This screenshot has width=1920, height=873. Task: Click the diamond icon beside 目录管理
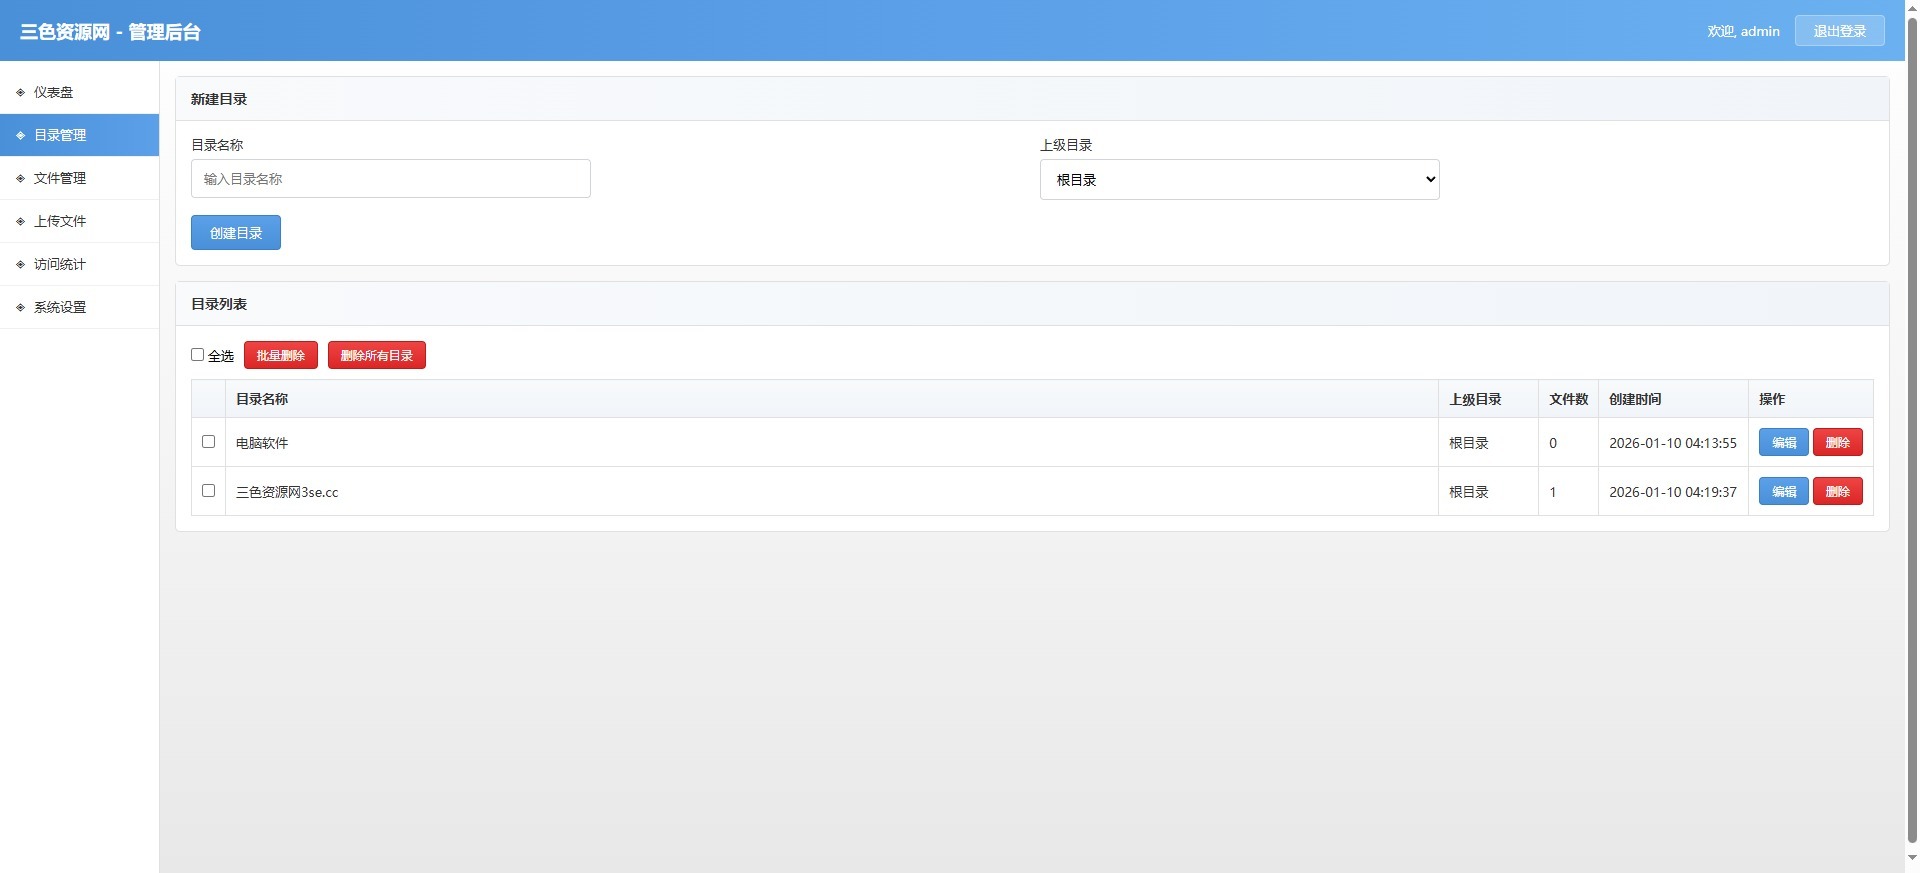20,136
